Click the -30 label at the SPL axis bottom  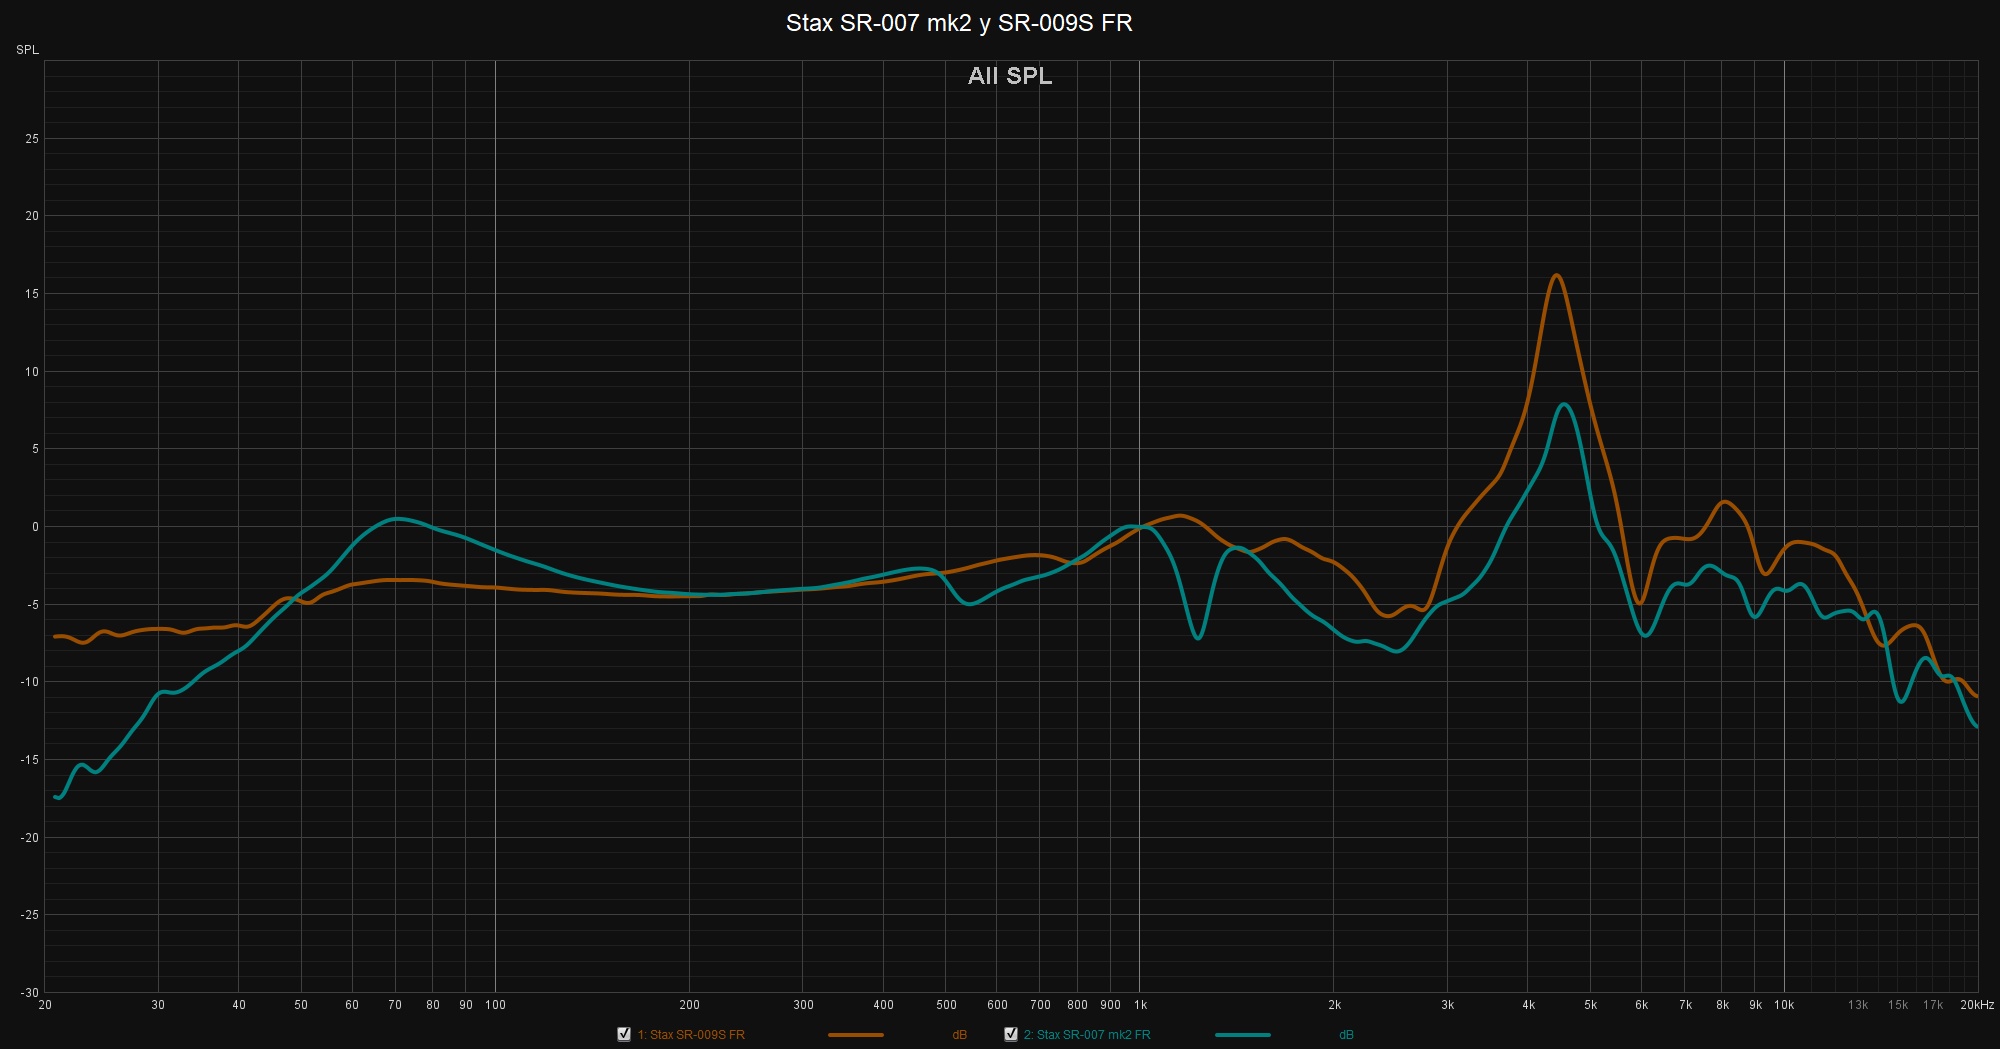pyautogui.click(x=31, y=992)
